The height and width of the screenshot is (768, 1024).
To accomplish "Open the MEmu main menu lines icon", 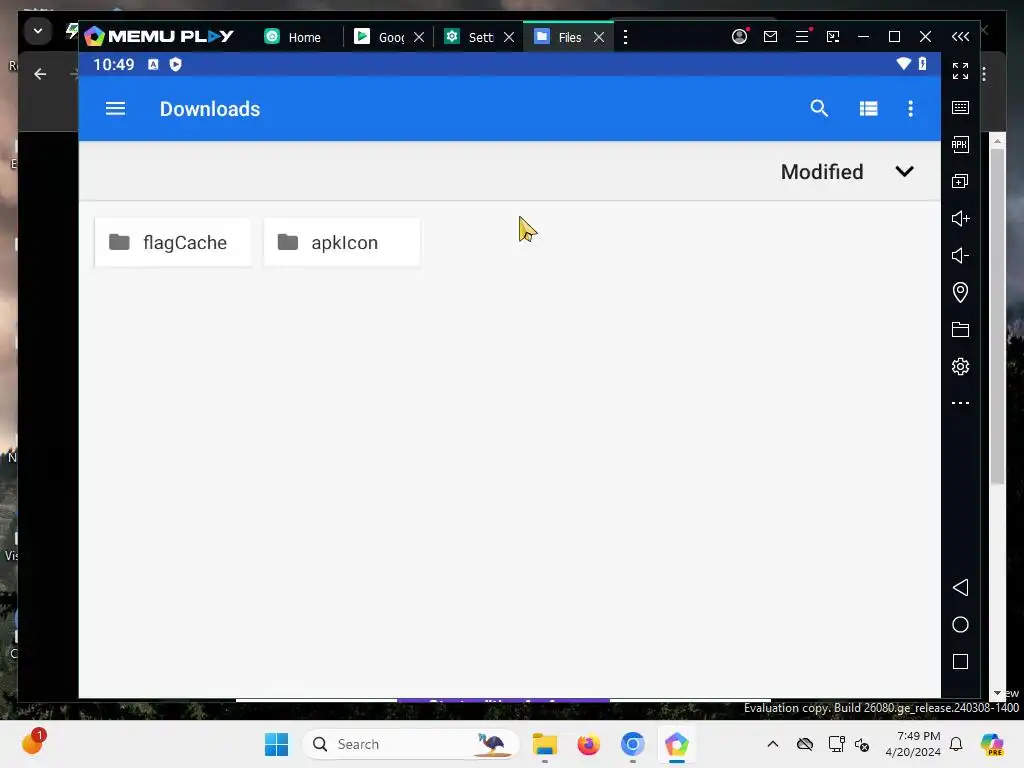I will coord(802,37).
